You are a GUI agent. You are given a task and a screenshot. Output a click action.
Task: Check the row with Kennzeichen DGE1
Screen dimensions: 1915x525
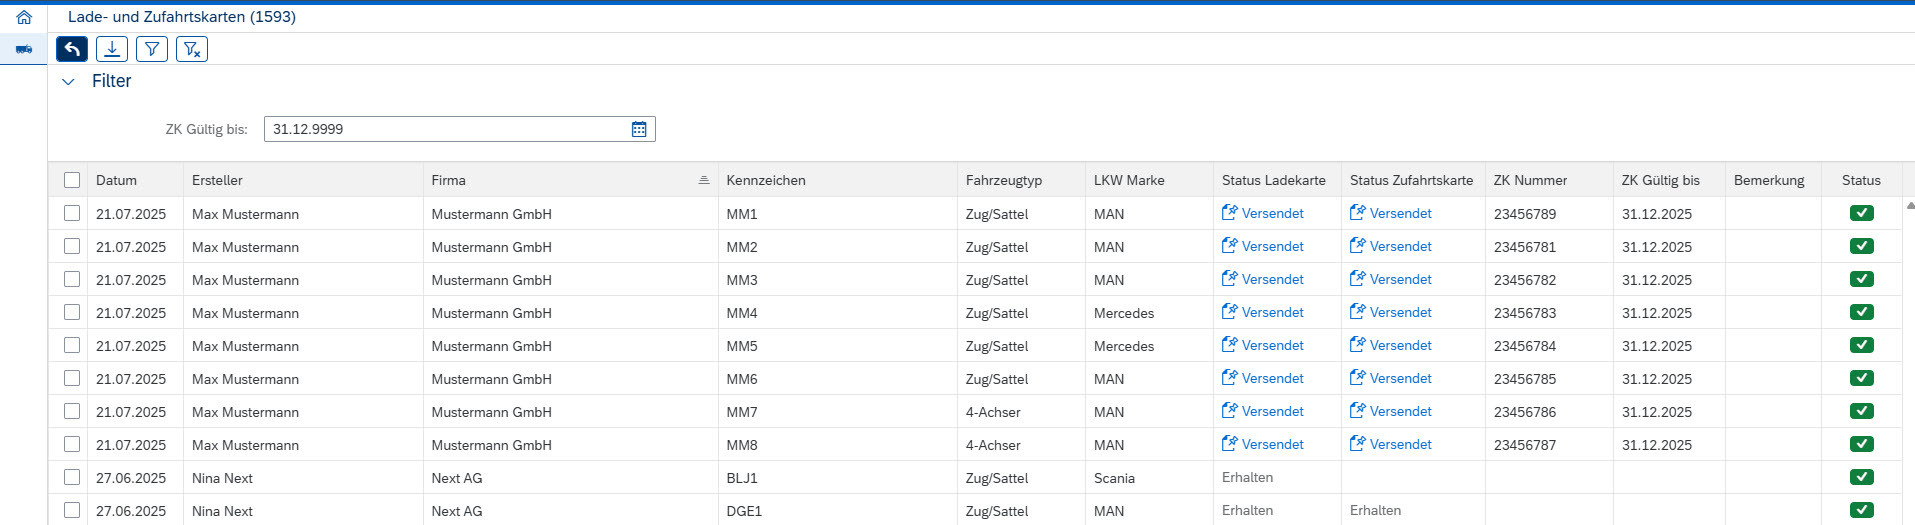click(72, 510)
